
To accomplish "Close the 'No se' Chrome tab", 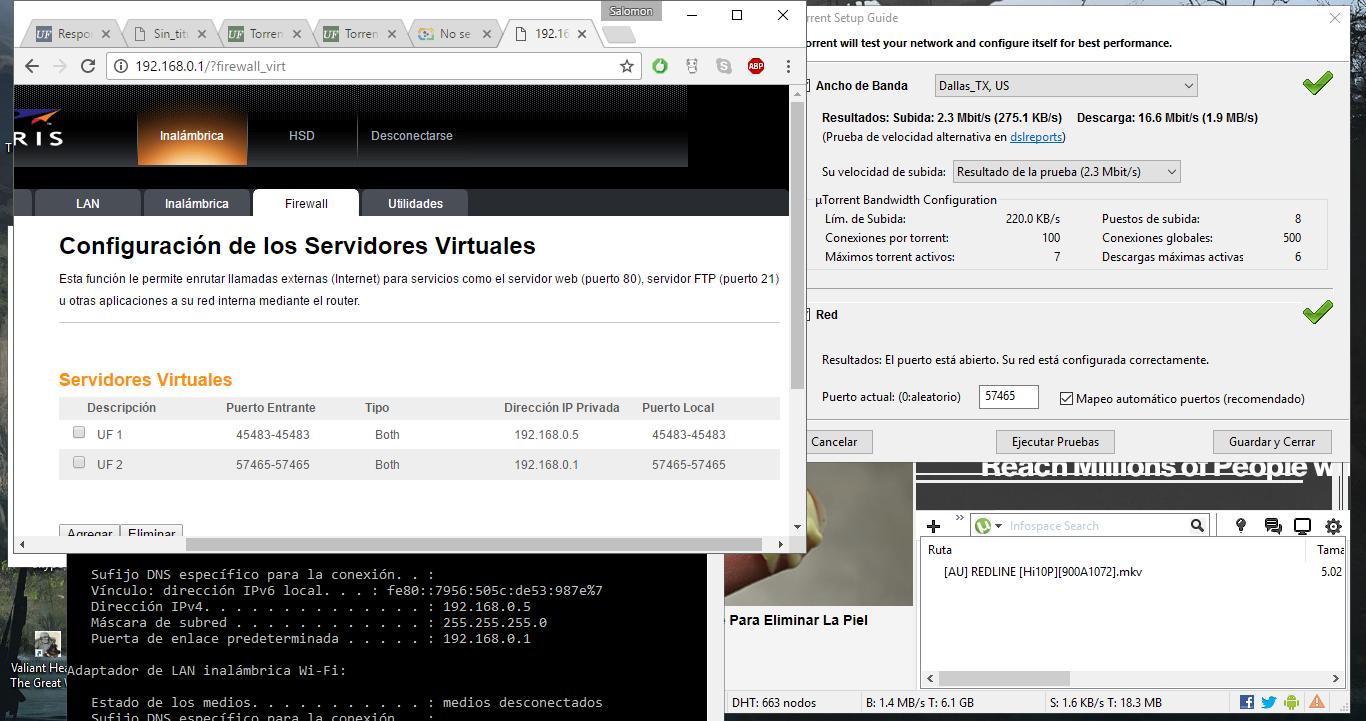I will [x=488, y=34].
